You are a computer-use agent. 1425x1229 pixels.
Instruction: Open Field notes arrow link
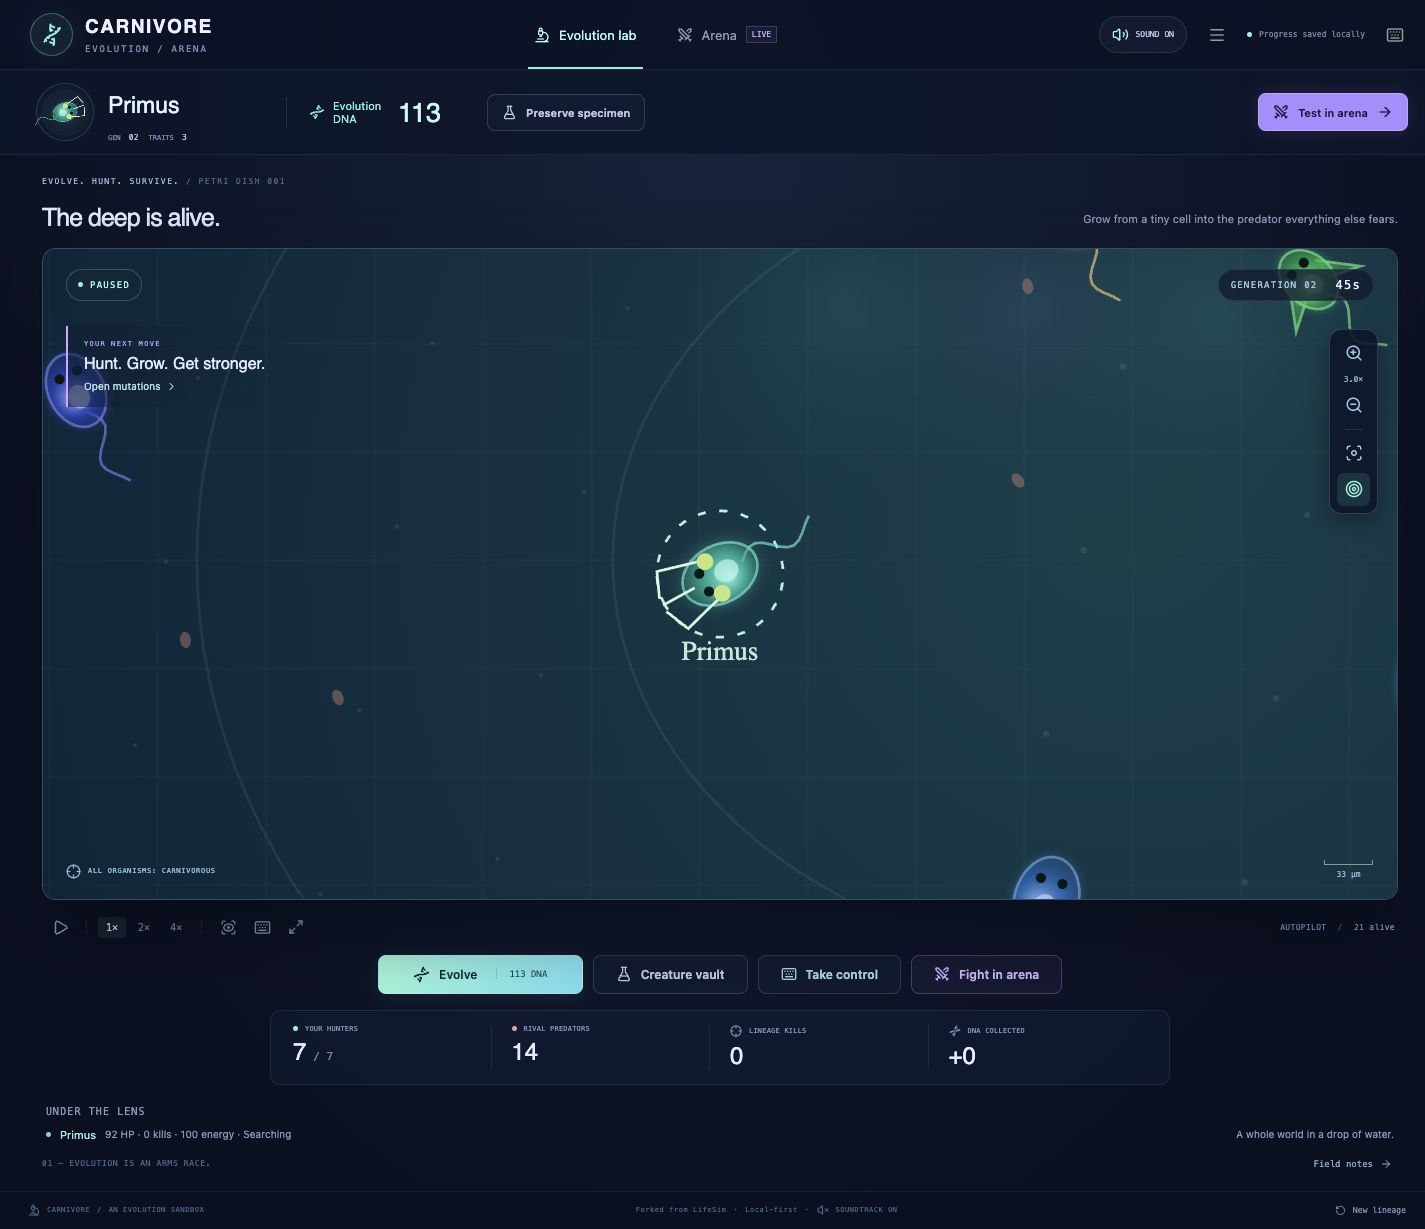click(1352, 1164)
